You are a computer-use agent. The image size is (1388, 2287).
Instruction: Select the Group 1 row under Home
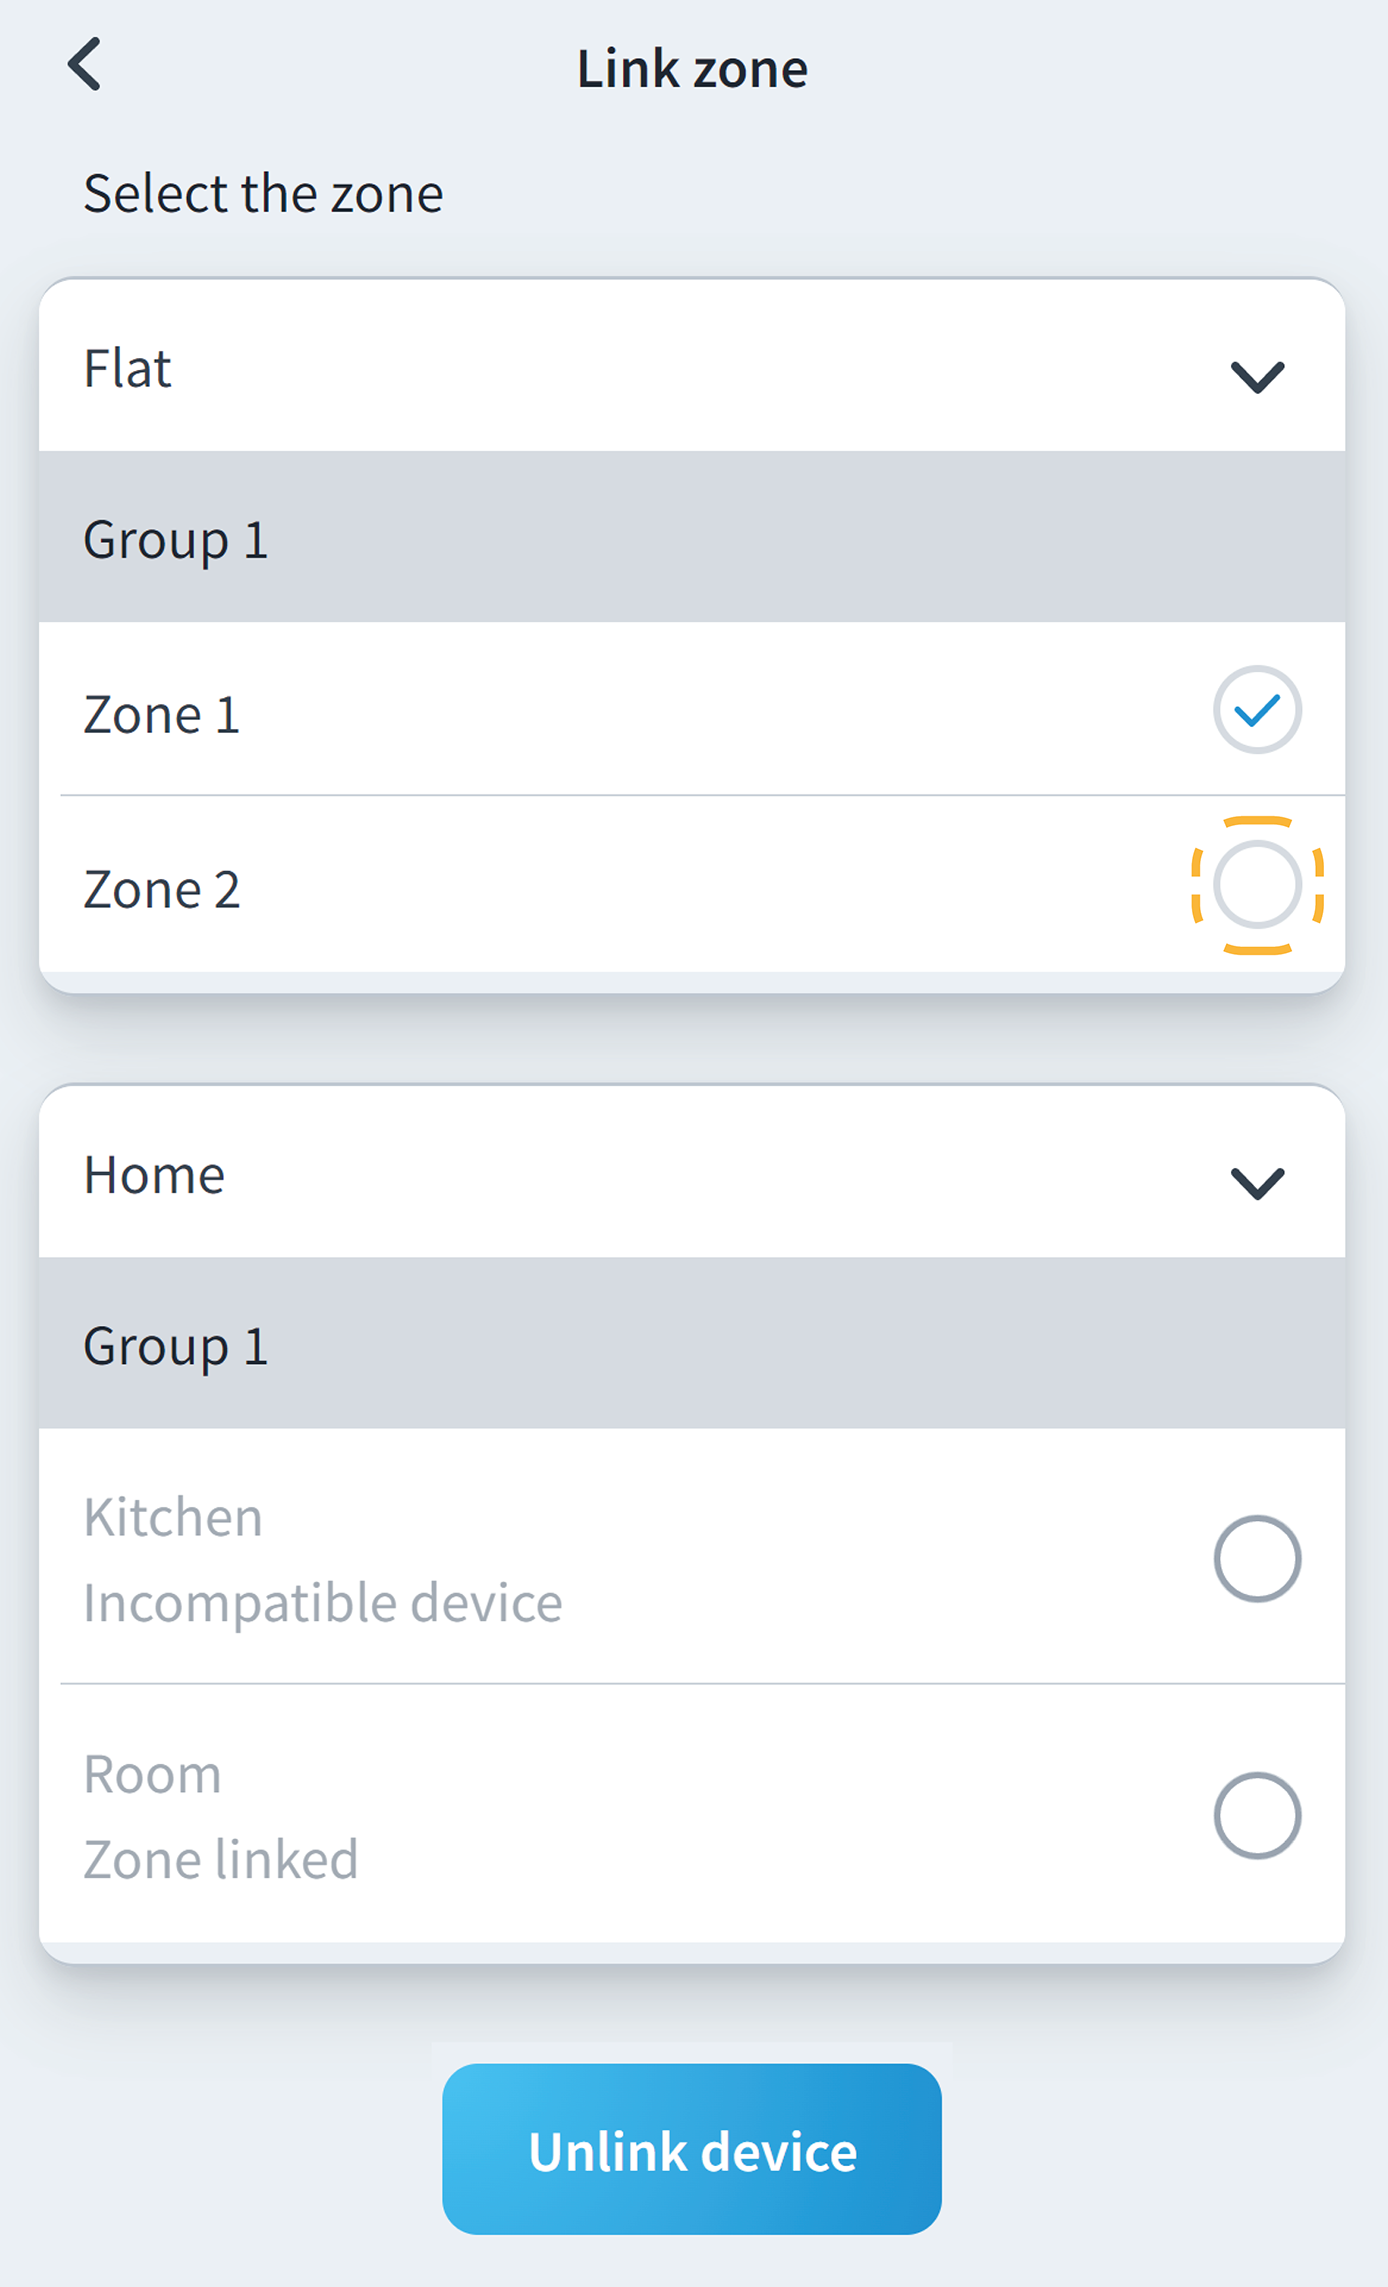[x=176, y=1345]
